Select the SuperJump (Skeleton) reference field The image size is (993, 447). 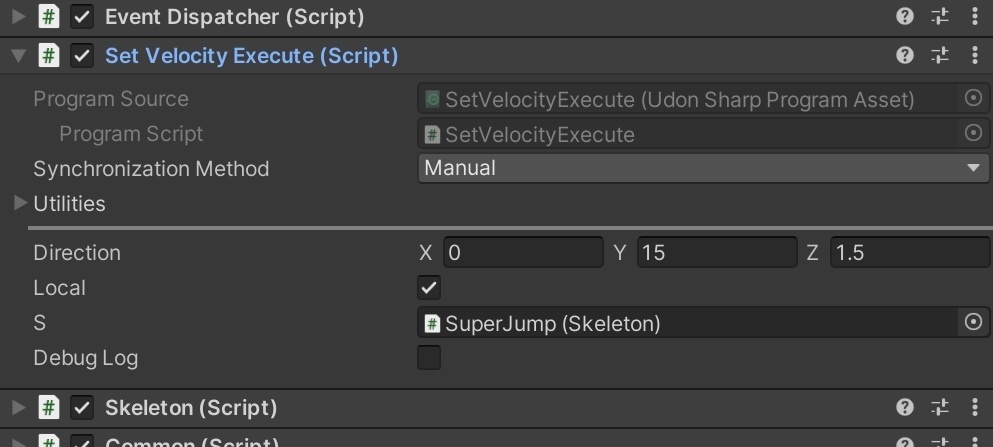[689, 323]
